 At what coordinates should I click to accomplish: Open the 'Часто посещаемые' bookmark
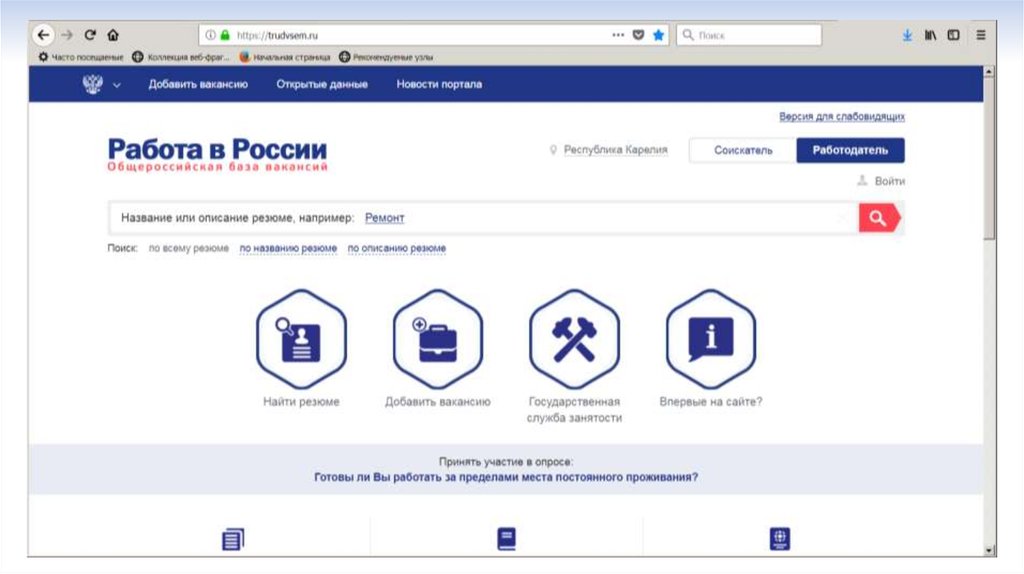pos(80,57)
